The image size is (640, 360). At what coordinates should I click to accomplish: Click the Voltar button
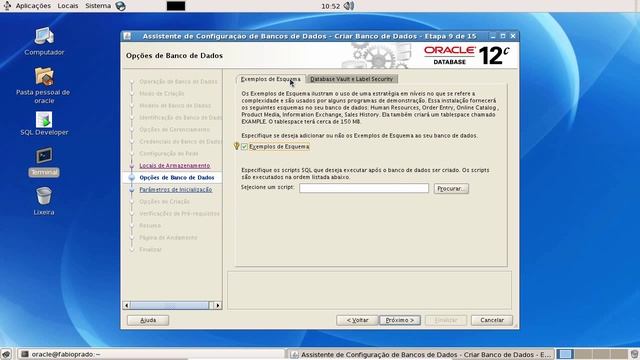pyautogui.click(x=357, y=320)
